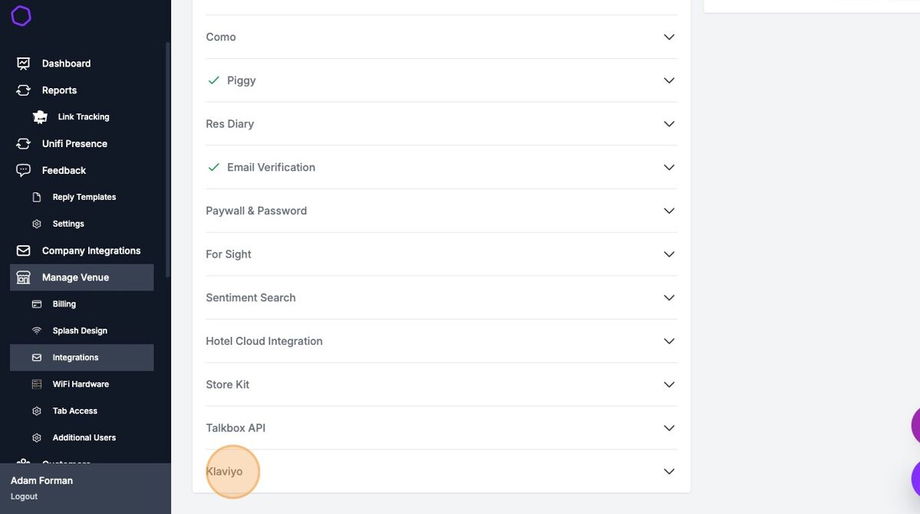Go to Additional Users page
Viewport: 920px width, 514px height.
84,438
